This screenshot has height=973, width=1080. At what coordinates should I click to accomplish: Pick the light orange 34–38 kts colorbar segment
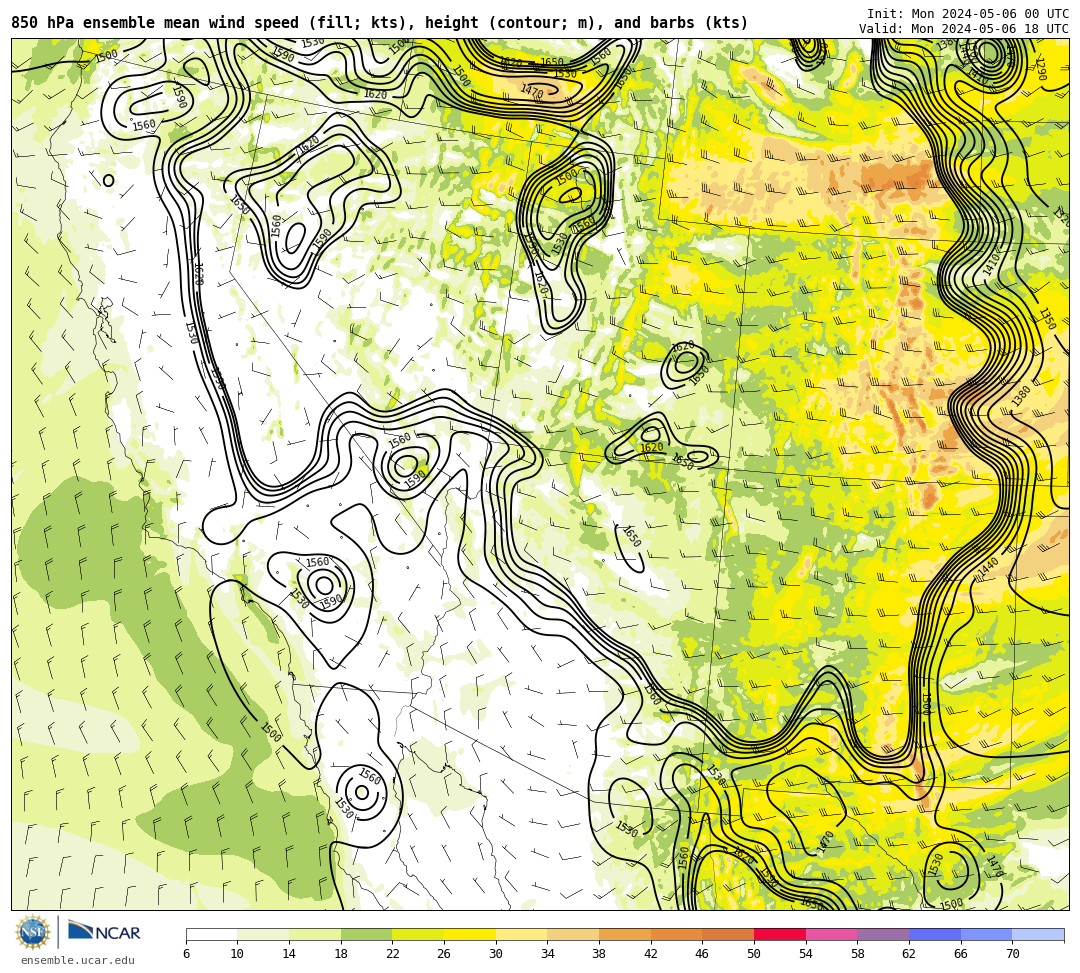coord(573,934)
